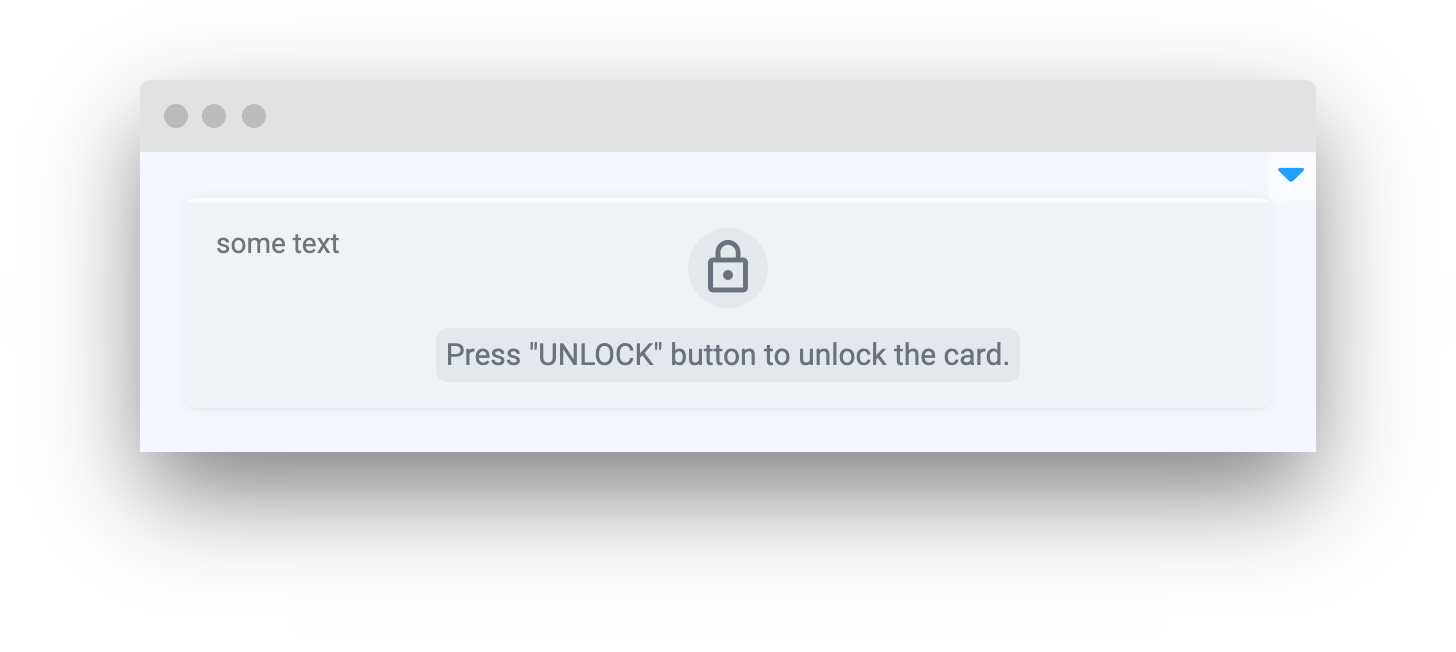Open the menu from the blue caret

[x=1291, y=176]
